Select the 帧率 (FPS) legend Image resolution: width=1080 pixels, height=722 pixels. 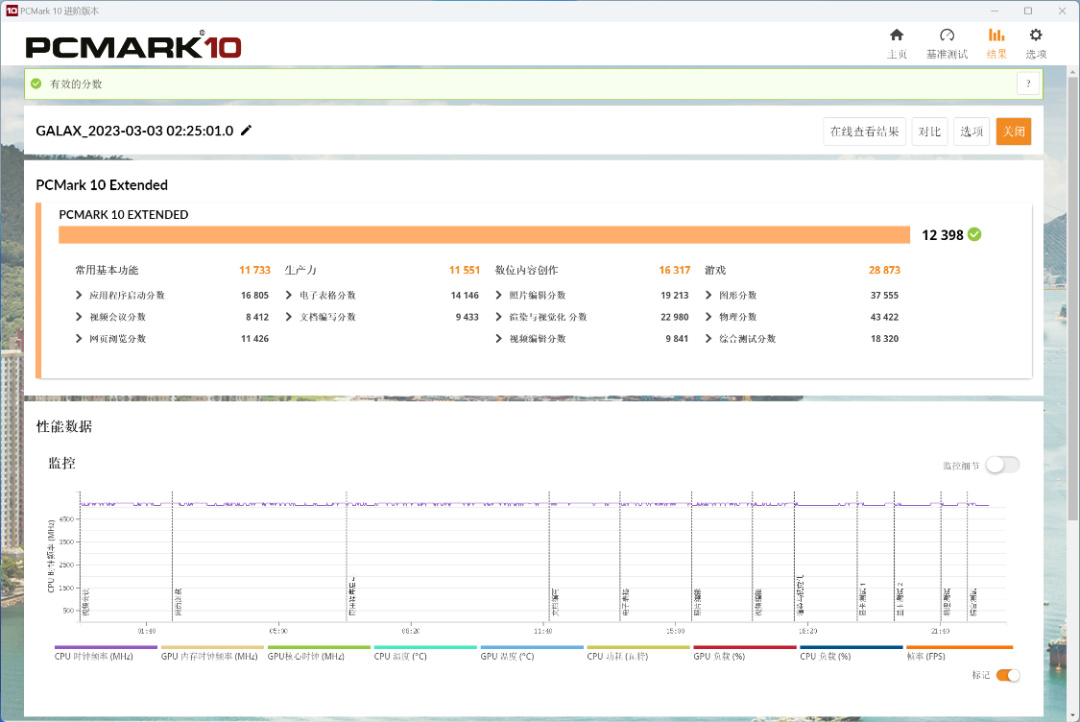(x=959, y=653)
